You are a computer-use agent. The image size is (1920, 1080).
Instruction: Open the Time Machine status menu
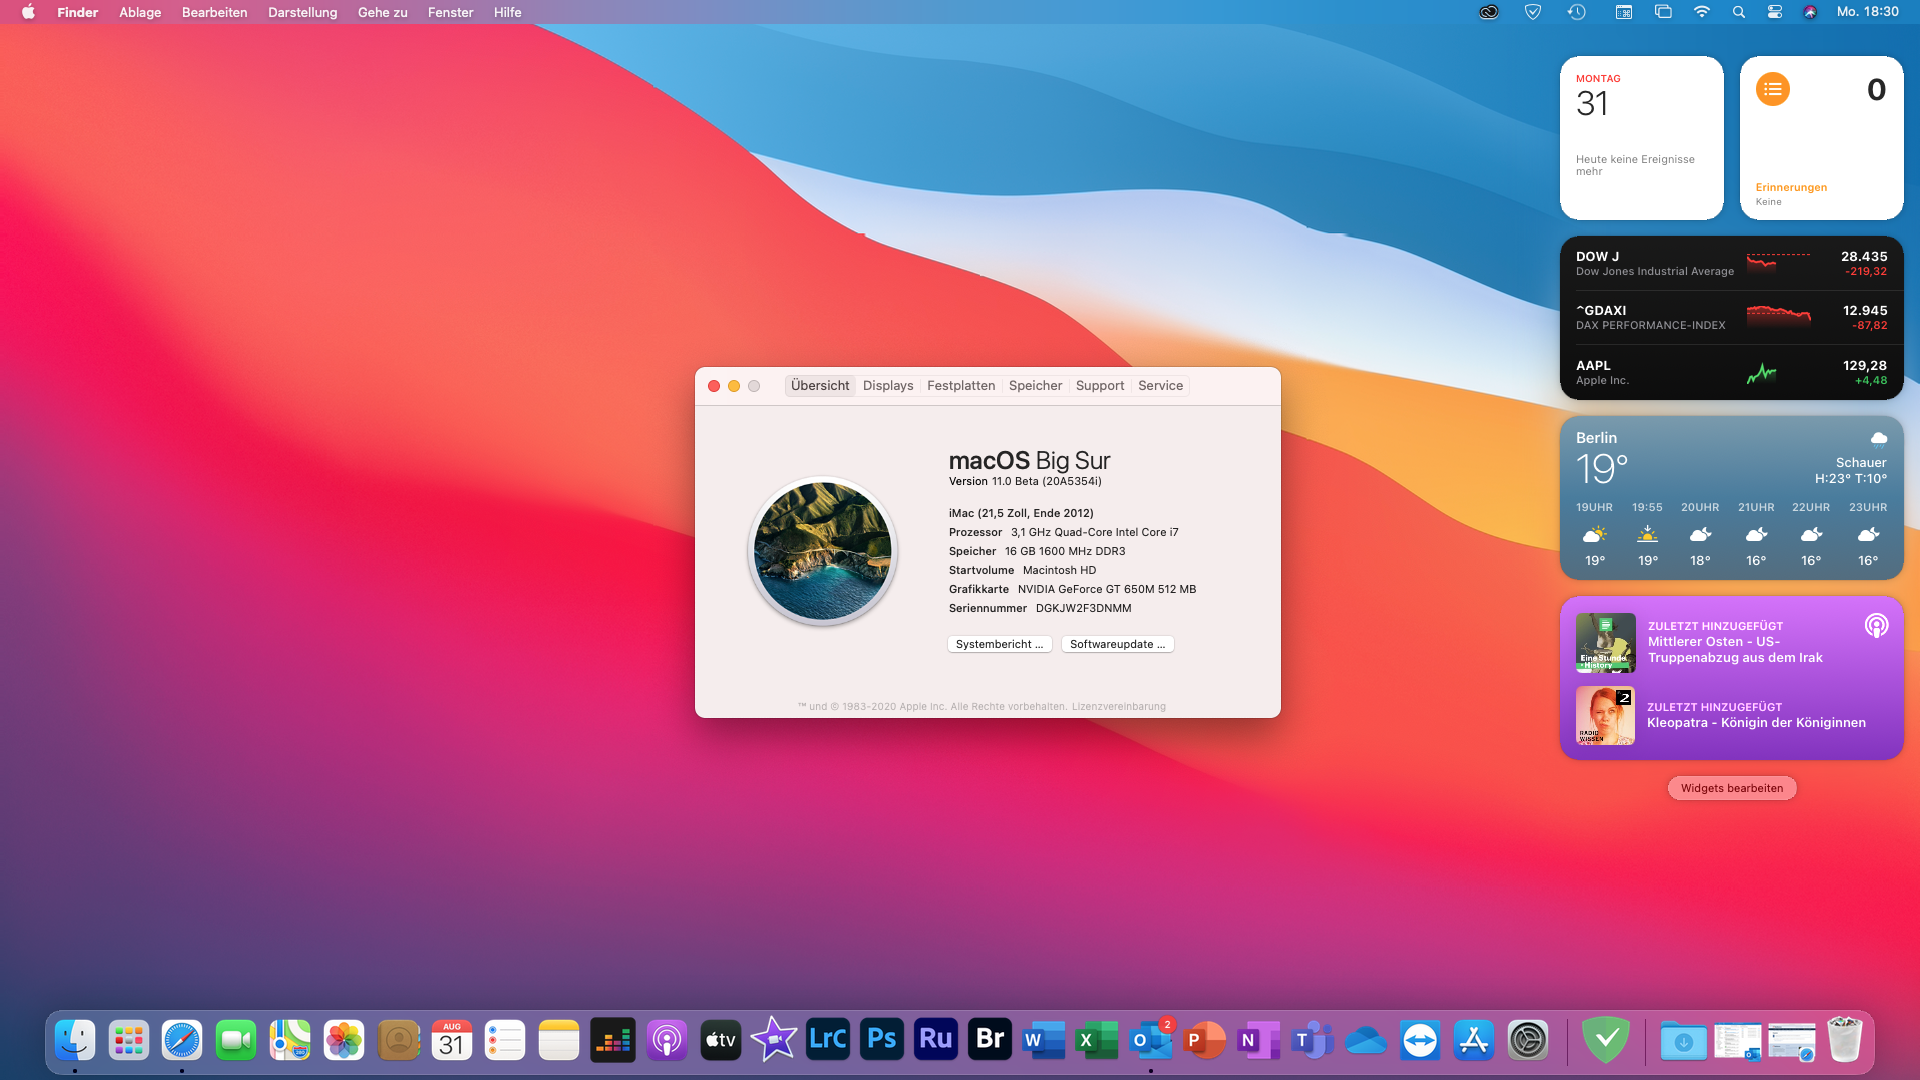(1576, 12)
